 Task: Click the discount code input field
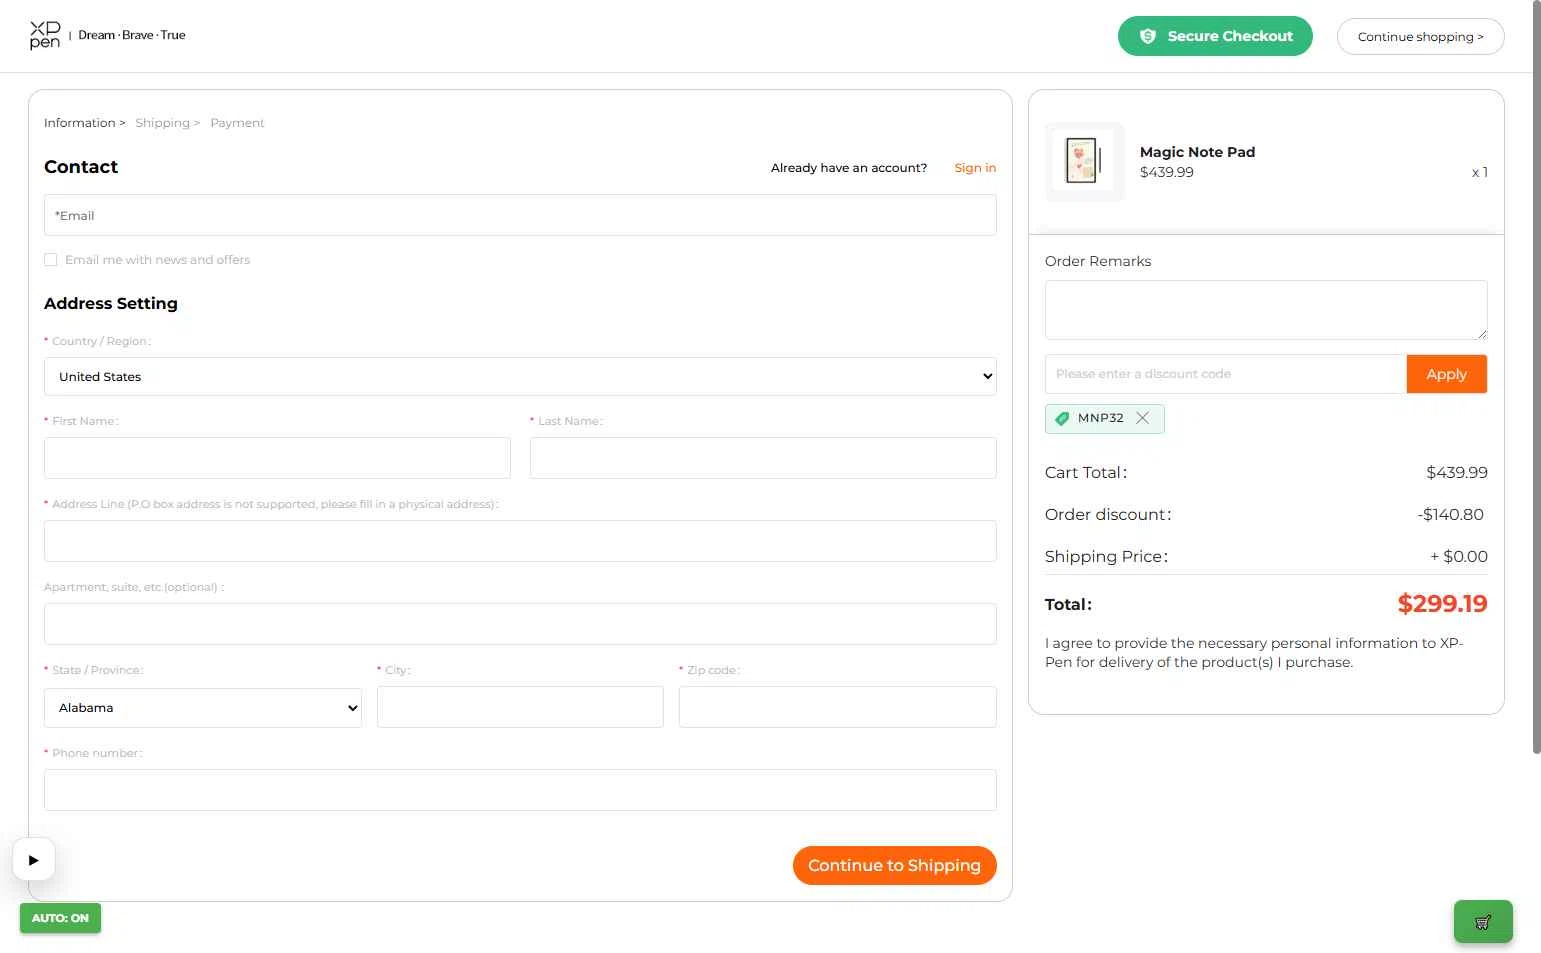[1226, 374]
